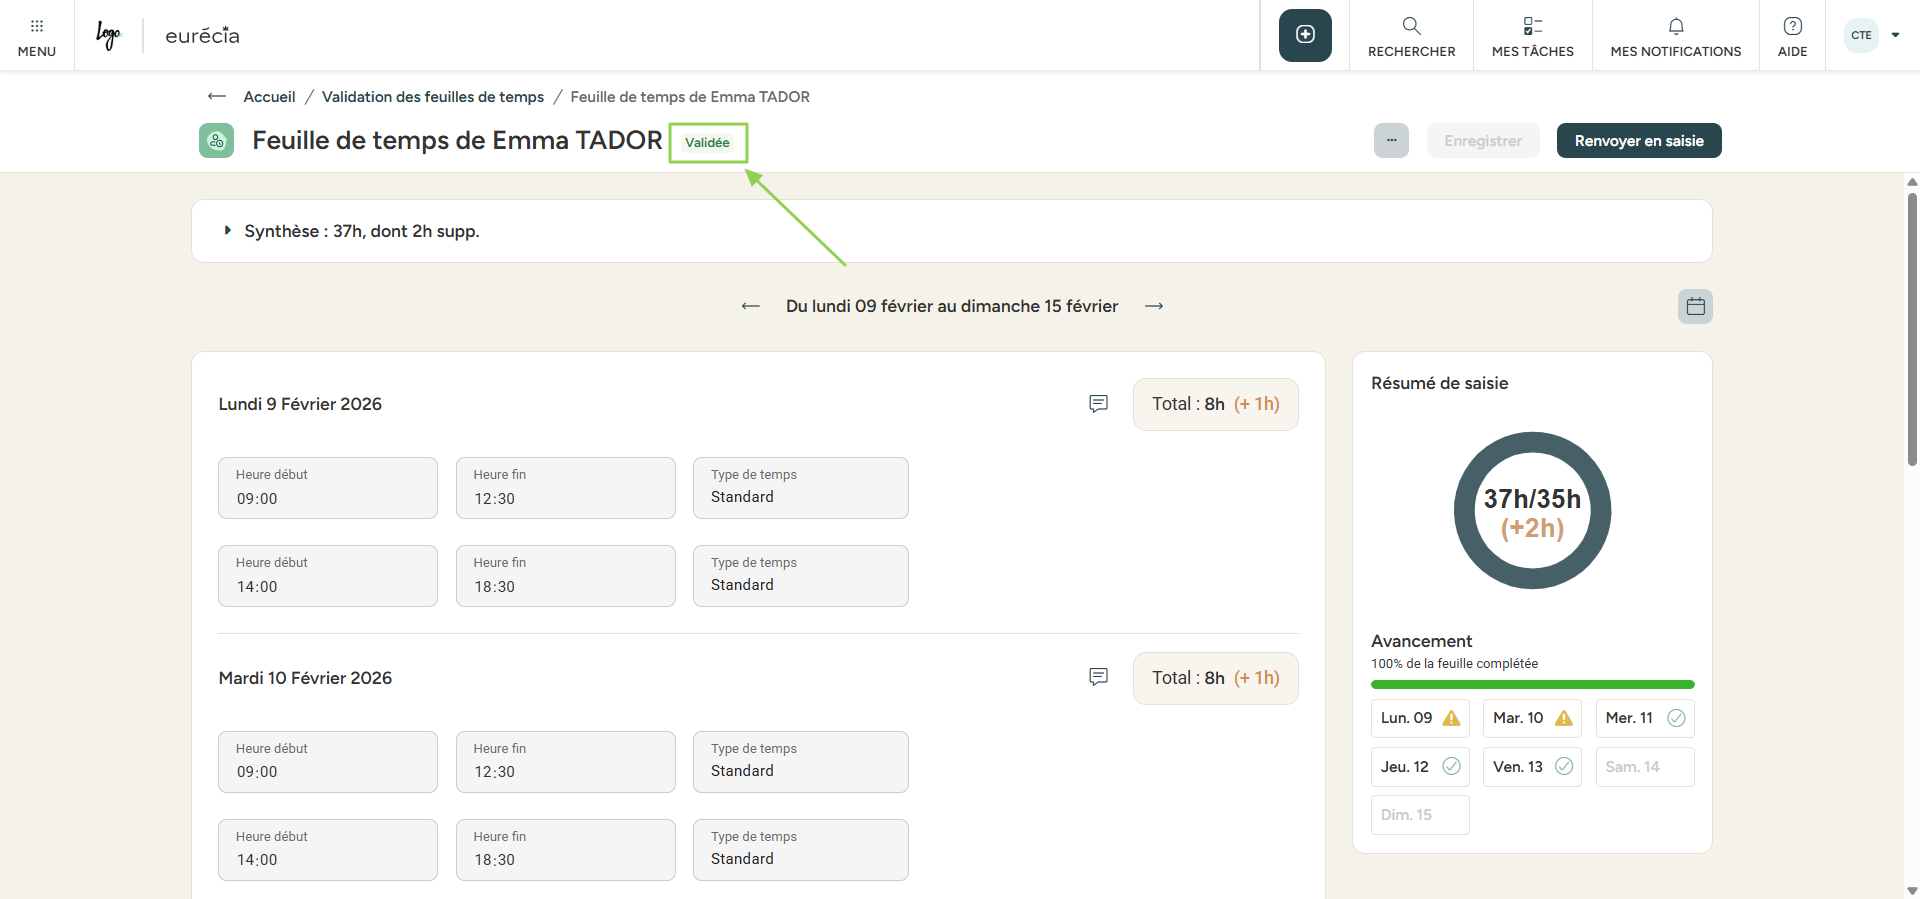Click the plus quick-create button

click(x=1305, y=35)
